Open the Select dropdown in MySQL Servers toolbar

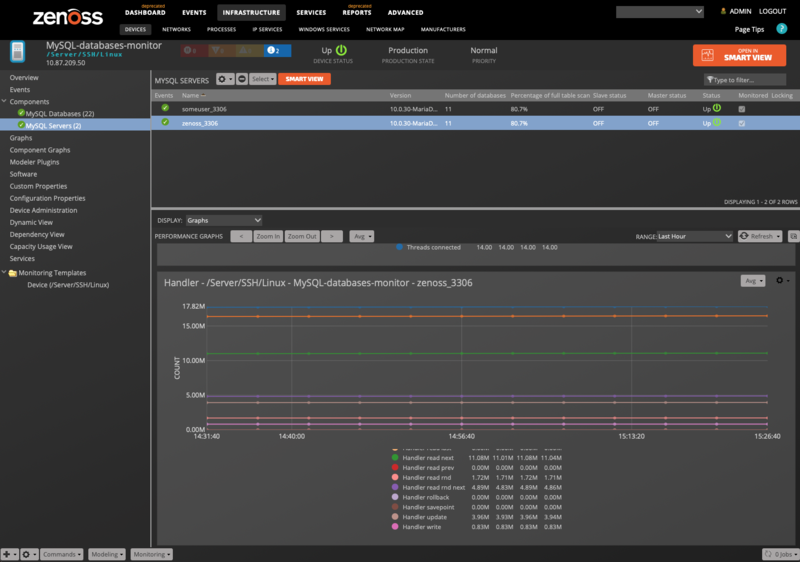(x=263, y=79)
